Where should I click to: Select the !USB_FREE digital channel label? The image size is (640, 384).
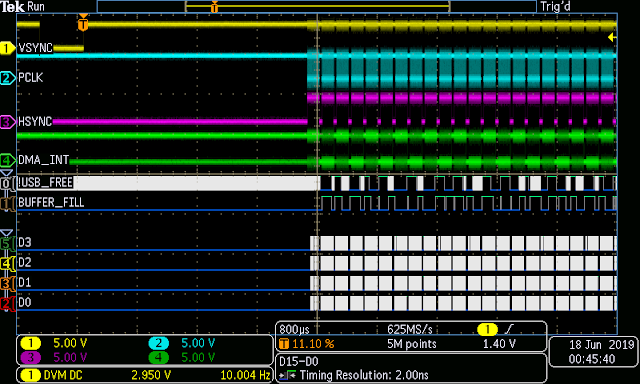45,182
